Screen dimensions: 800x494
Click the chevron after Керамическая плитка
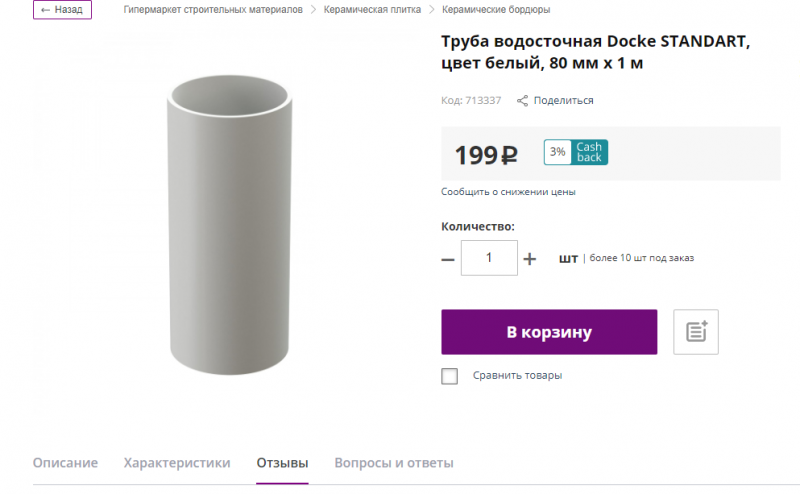coord(432,9)
